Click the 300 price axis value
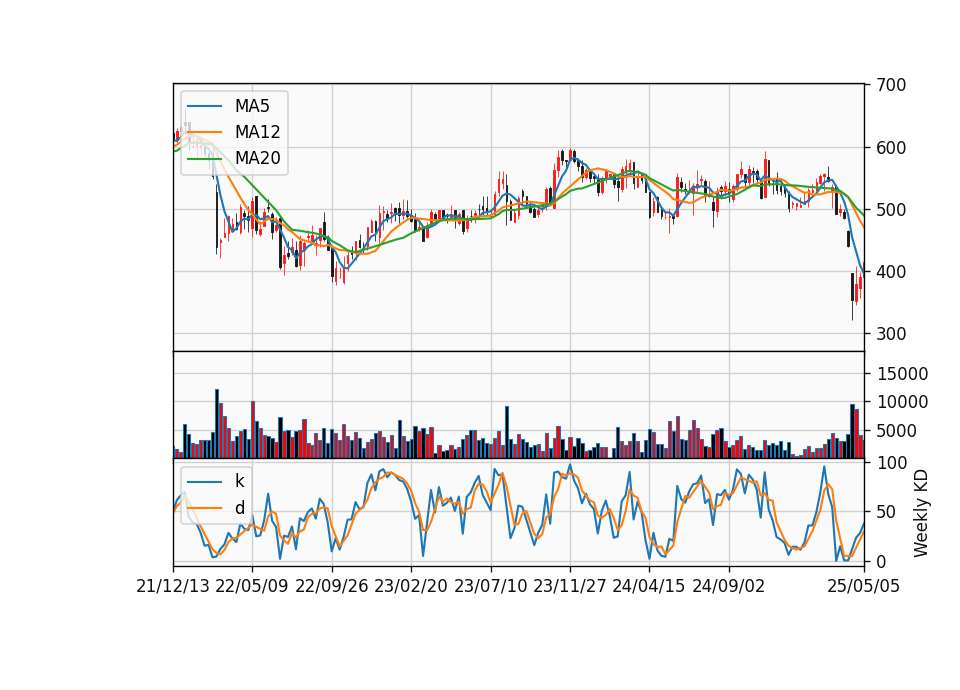 [x=891, y=334]
